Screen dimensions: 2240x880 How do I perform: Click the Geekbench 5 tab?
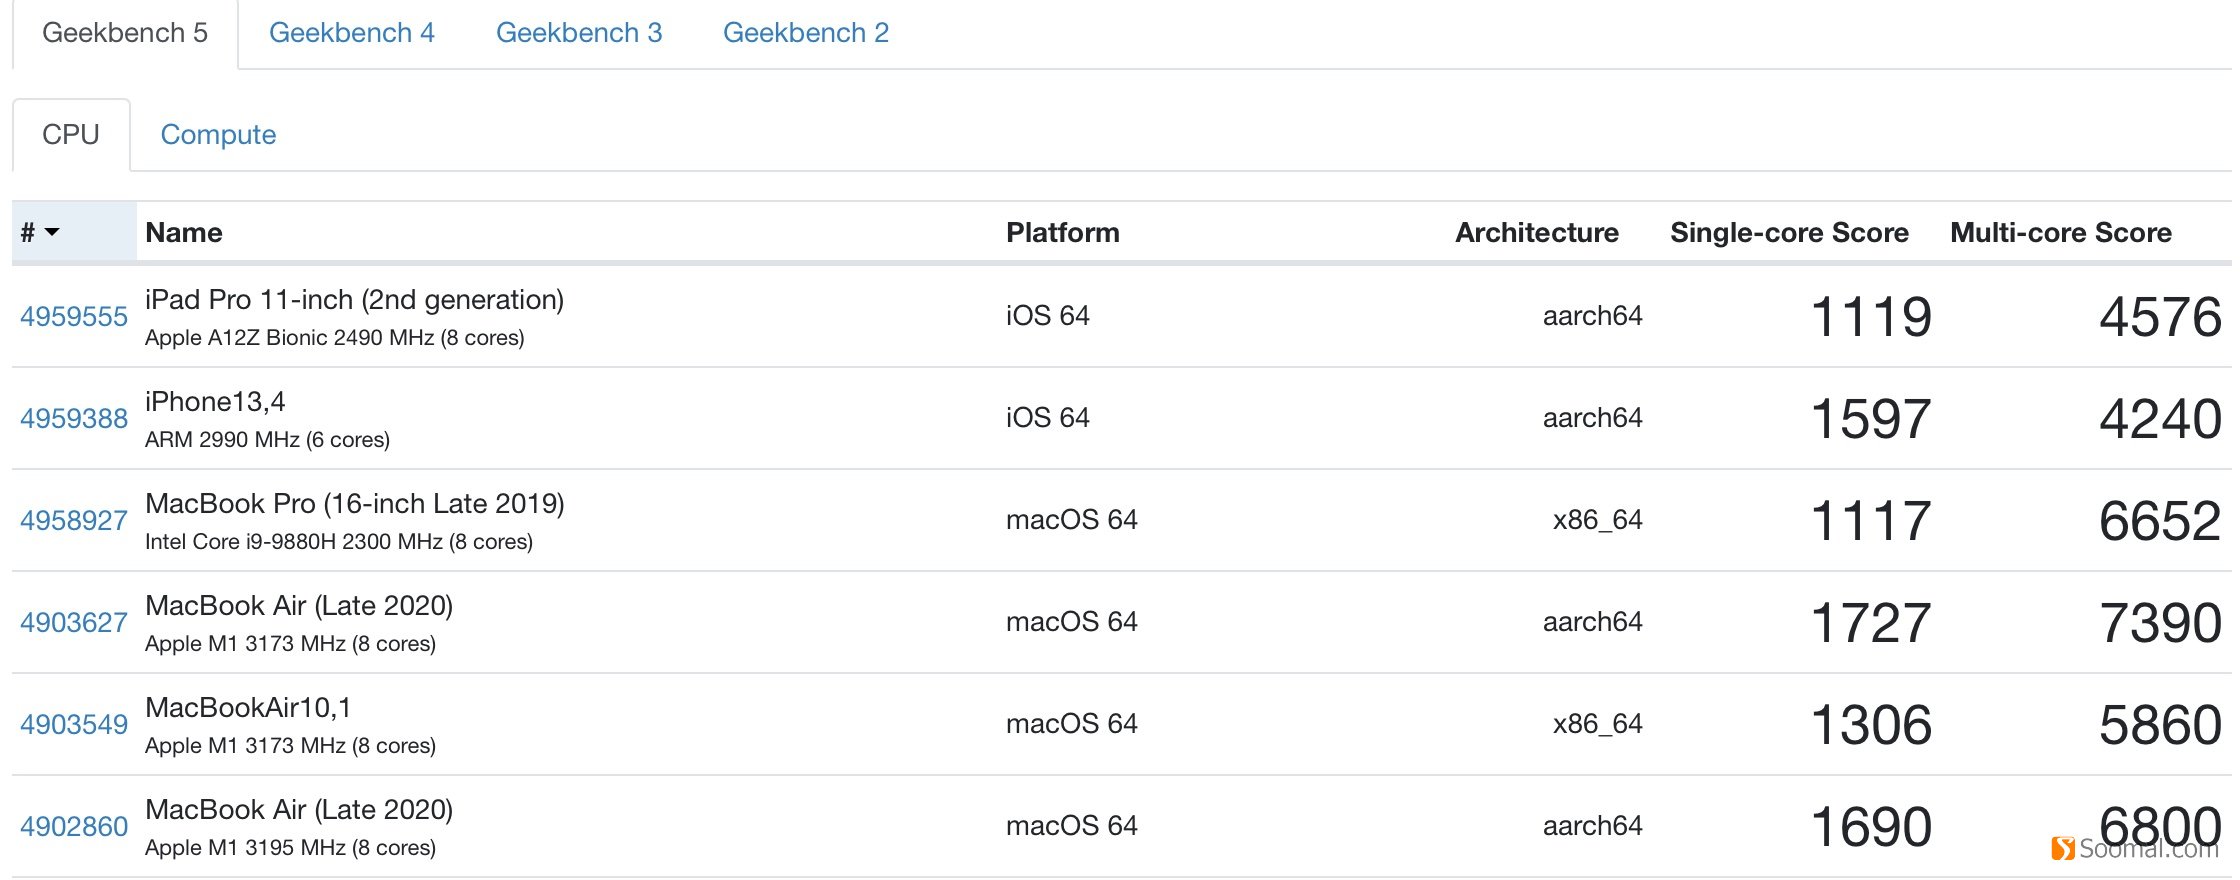tap(125, 33)
